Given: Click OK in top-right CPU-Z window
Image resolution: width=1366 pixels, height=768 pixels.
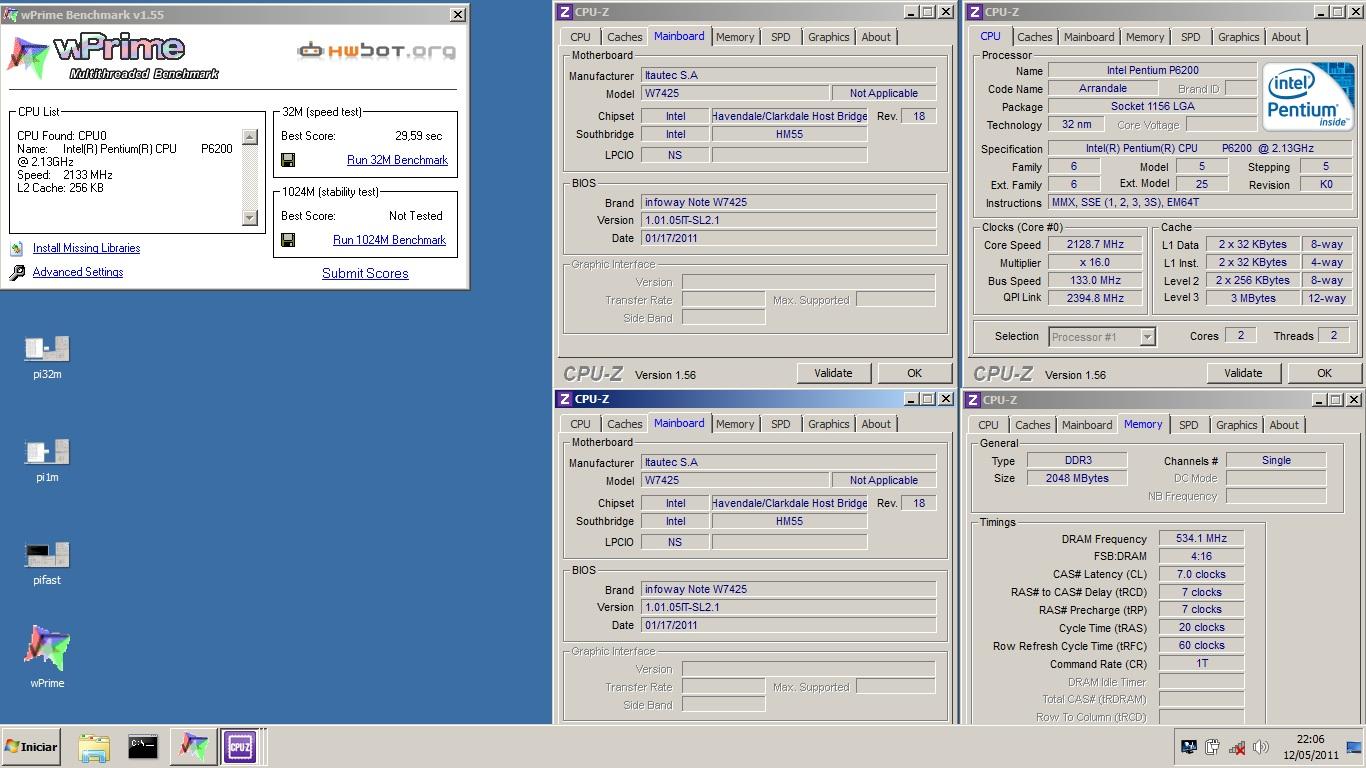Looking at the screenshot, I should (x=1324, y=373).
